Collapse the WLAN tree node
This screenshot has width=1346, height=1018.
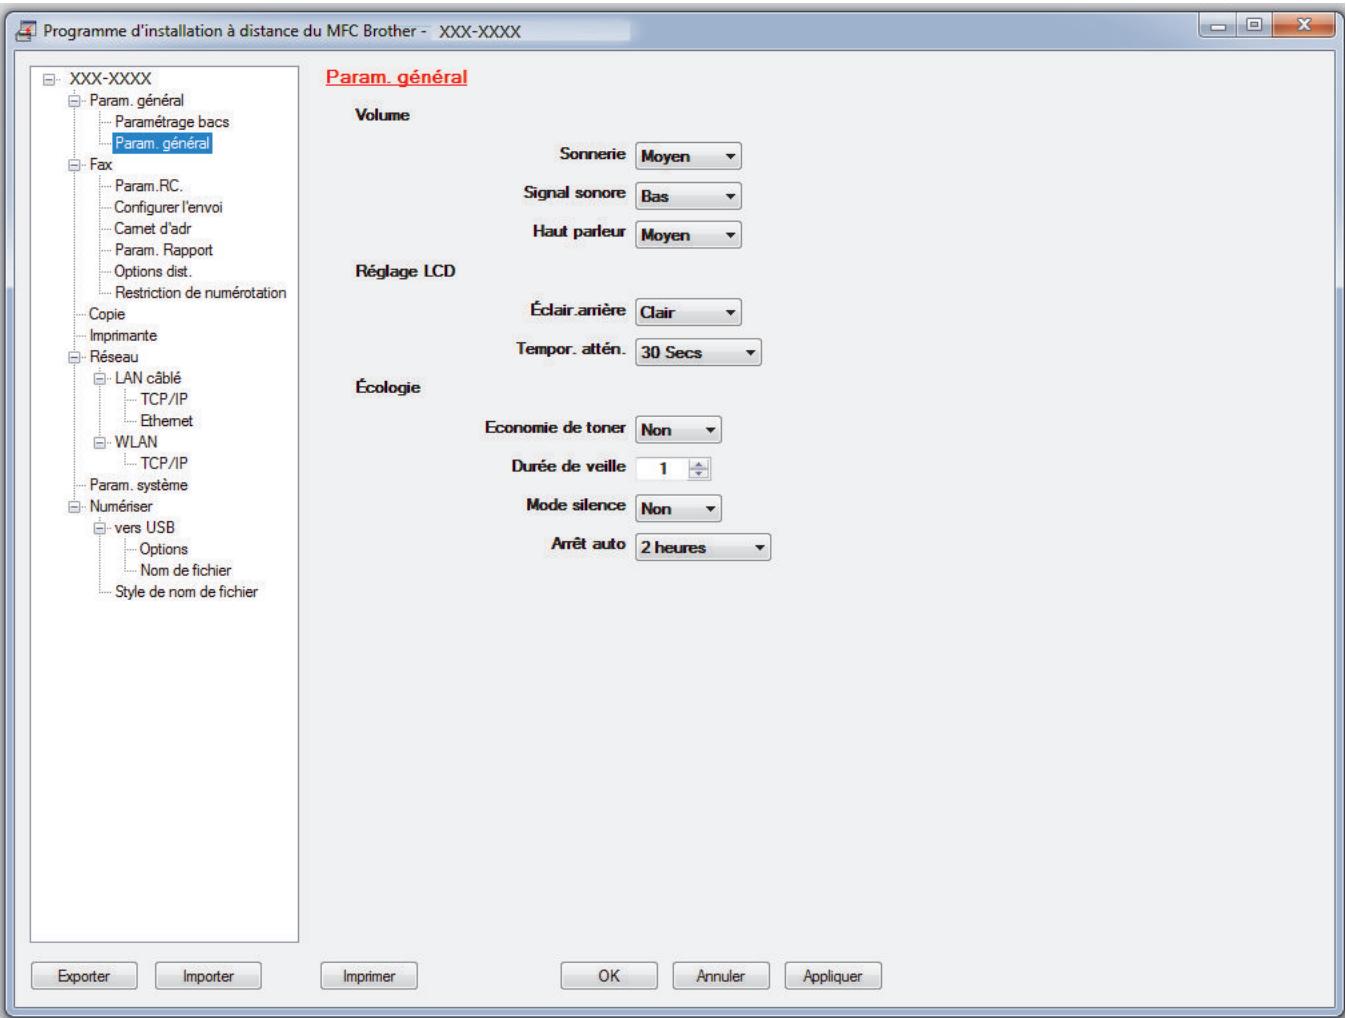click(x=99, y=442)
